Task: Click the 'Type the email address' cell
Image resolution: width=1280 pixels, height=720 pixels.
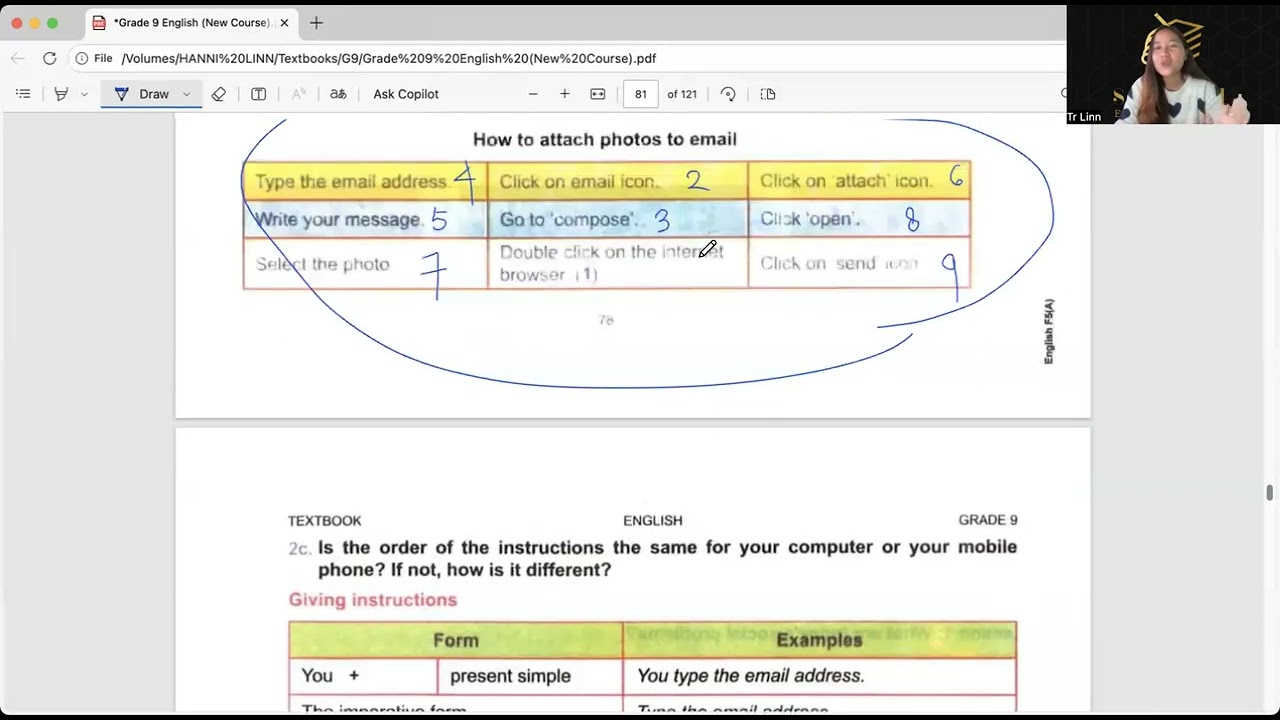Action: tap(365, 181)
